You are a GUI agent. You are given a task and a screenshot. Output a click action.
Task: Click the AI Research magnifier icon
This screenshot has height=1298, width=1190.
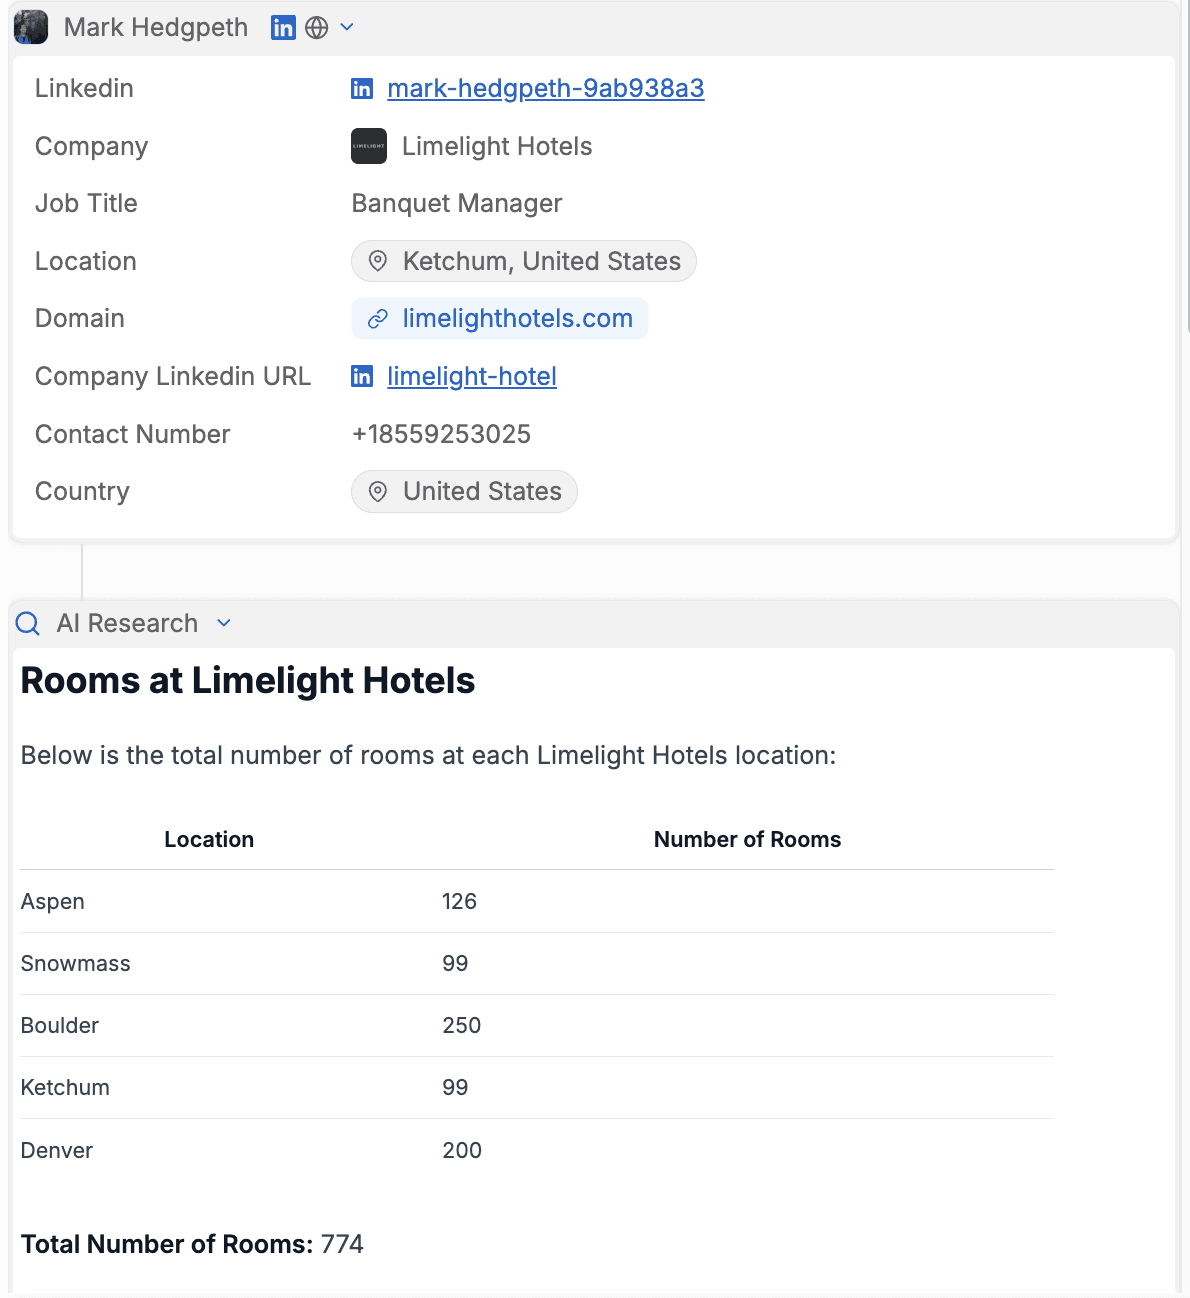(x=28, y=624)
